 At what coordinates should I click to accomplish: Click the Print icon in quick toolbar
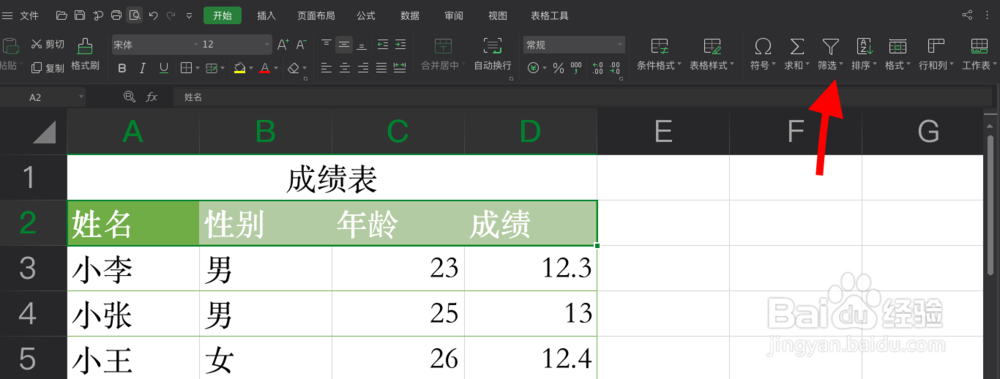click(116, 15)
